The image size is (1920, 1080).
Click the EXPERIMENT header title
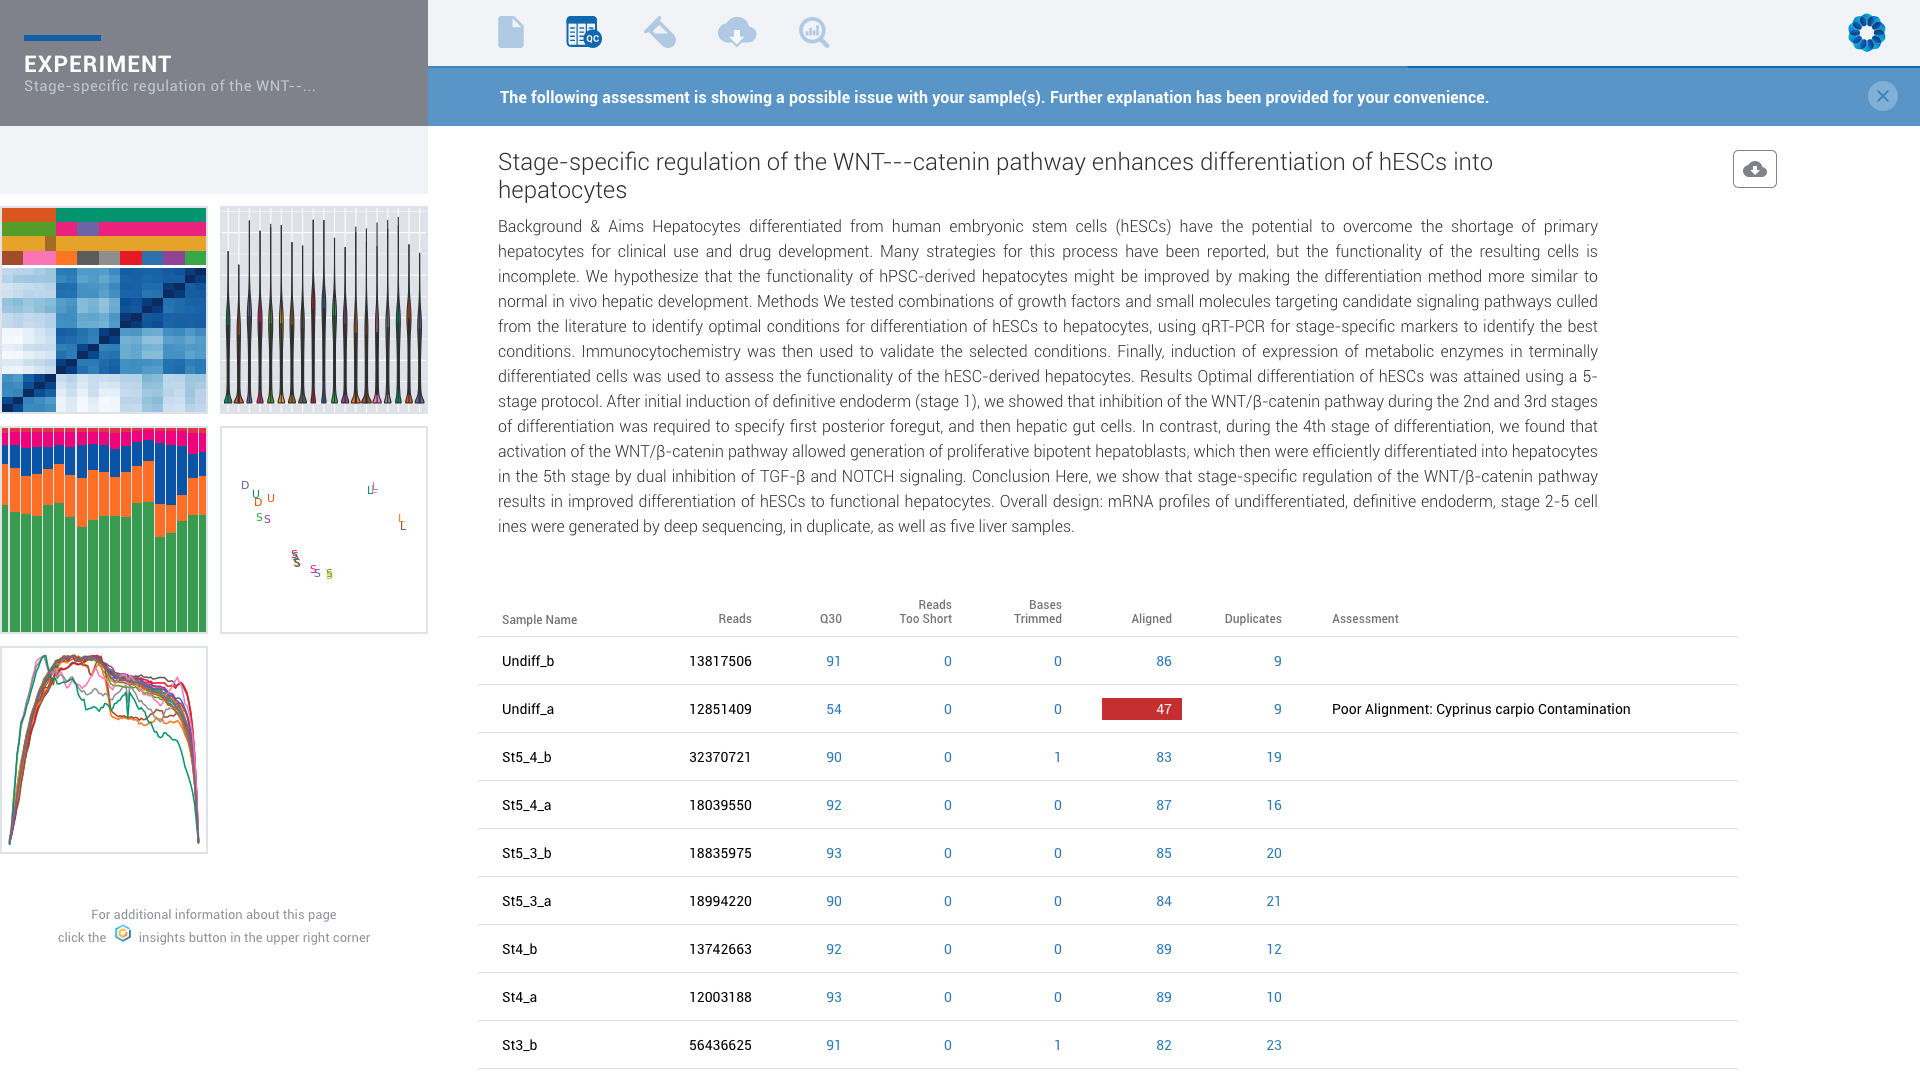point(98,64)
